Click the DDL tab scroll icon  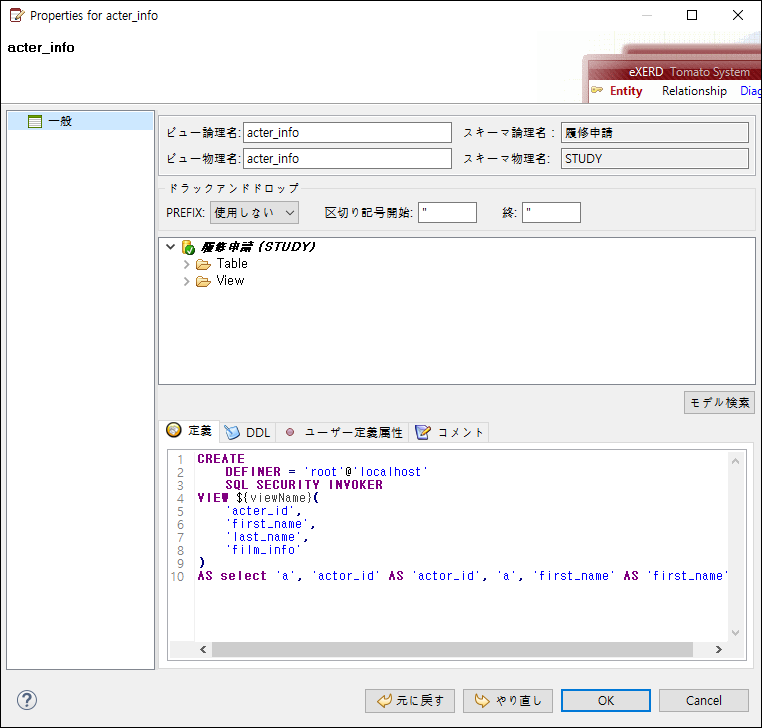[x=232, y=432]
